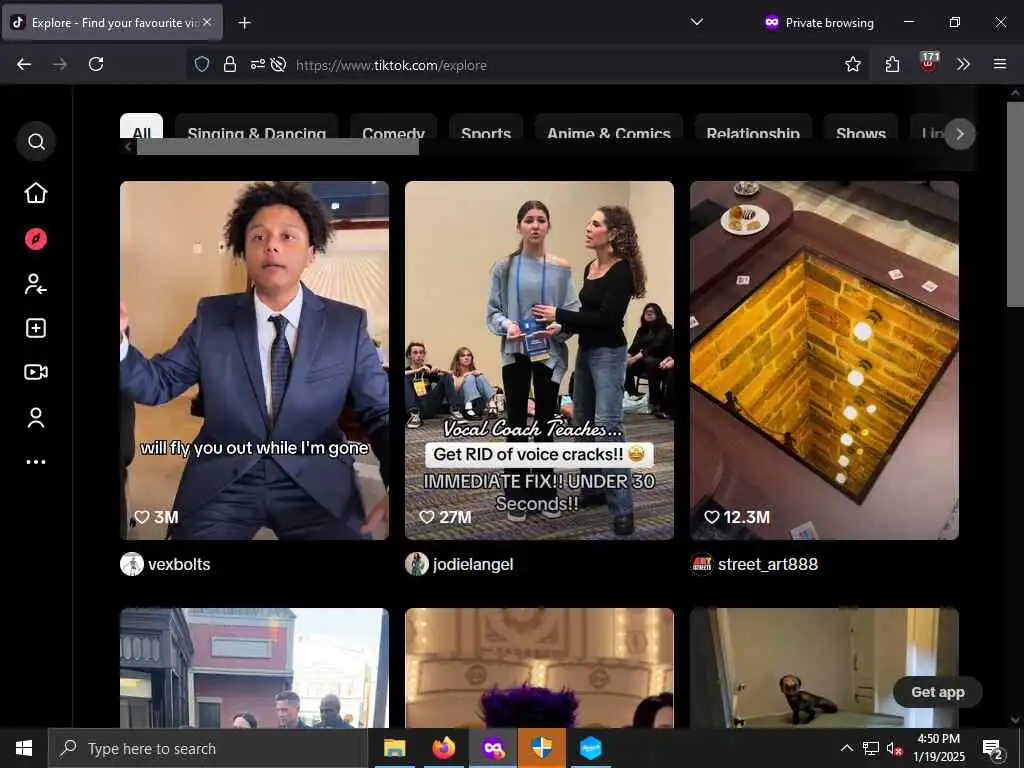Viewport: 1024px width, 768px height.
Task: Click vexbolts profile avatar
Action: (x=132, y=564)
